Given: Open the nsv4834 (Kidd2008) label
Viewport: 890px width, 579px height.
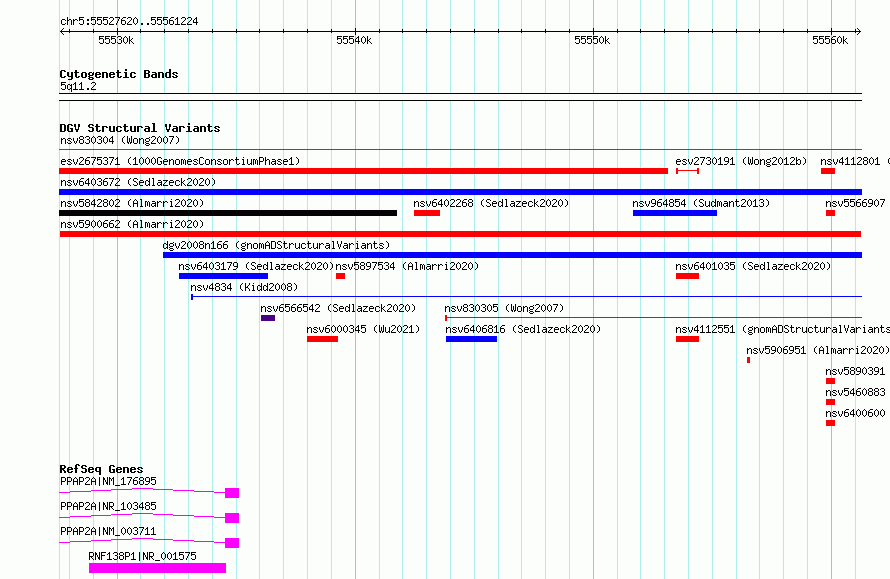Looking at the screenshot, I should (x=244, y=287).
